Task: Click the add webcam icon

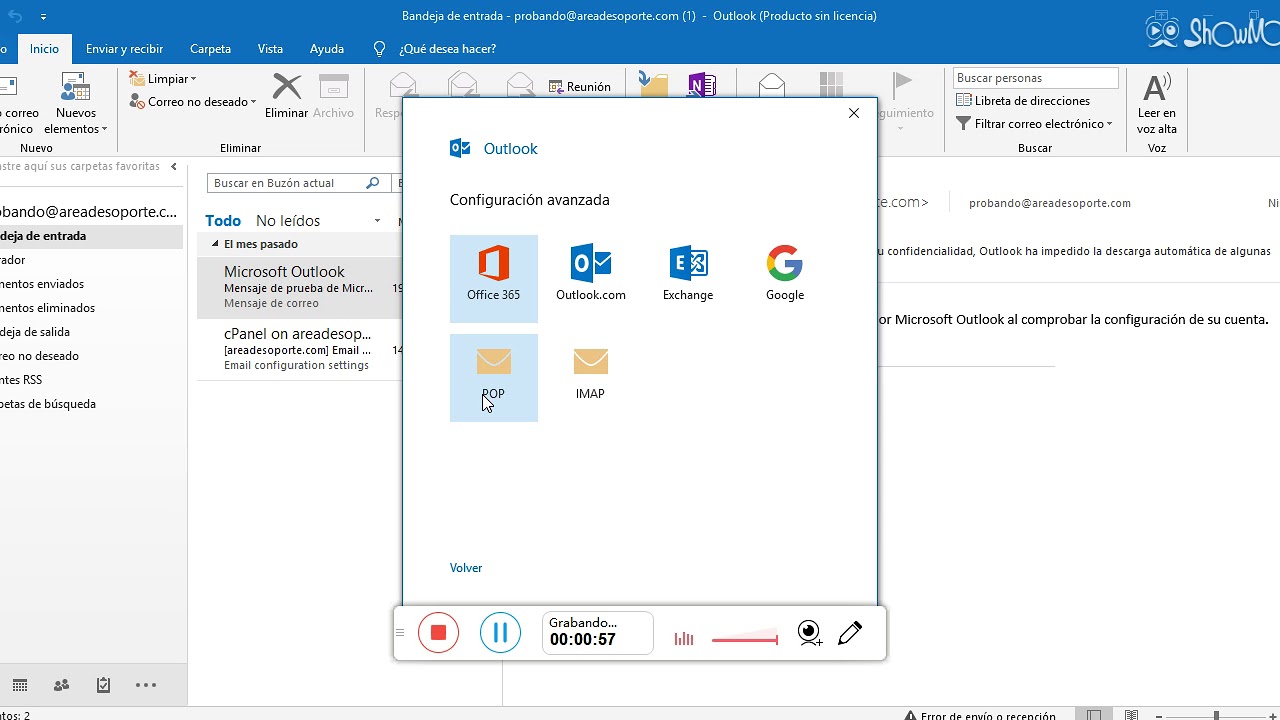Action: click(810, 633)
